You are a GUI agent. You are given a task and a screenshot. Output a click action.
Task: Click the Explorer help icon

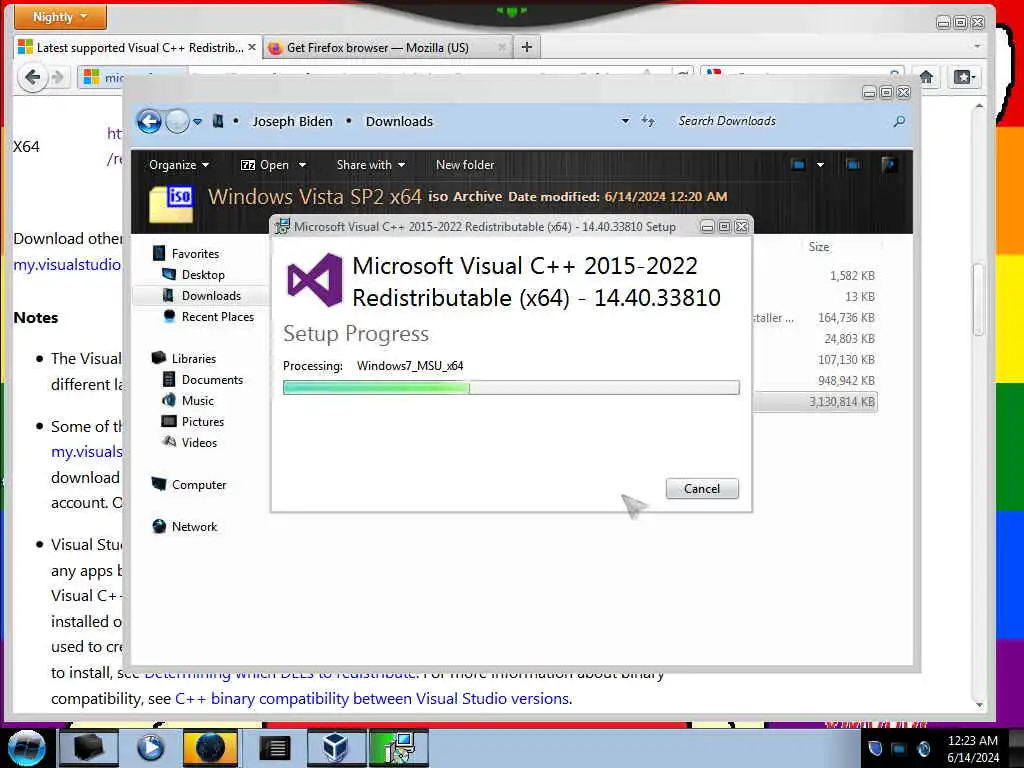(x=888, y=165)
